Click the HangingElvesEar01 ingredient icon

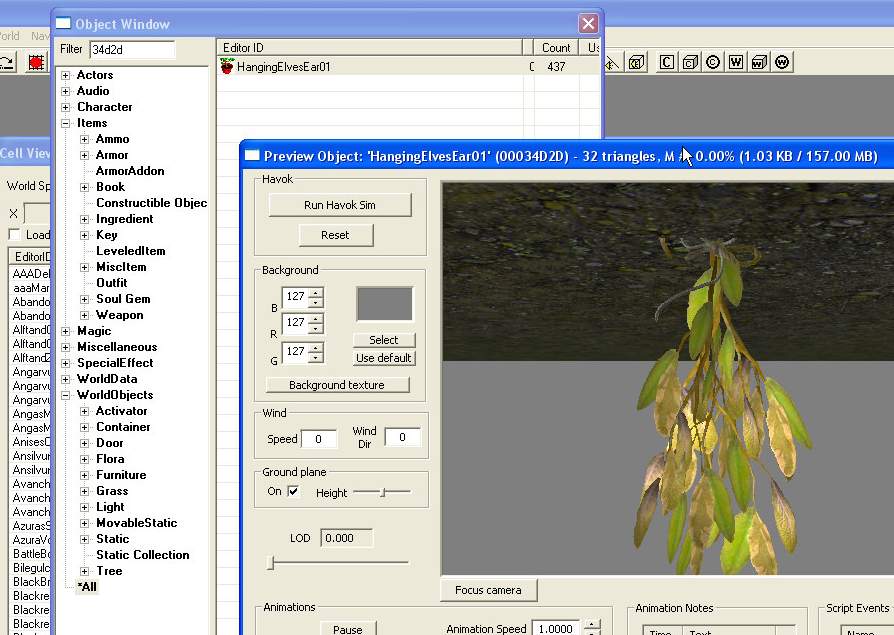[227, 67]
